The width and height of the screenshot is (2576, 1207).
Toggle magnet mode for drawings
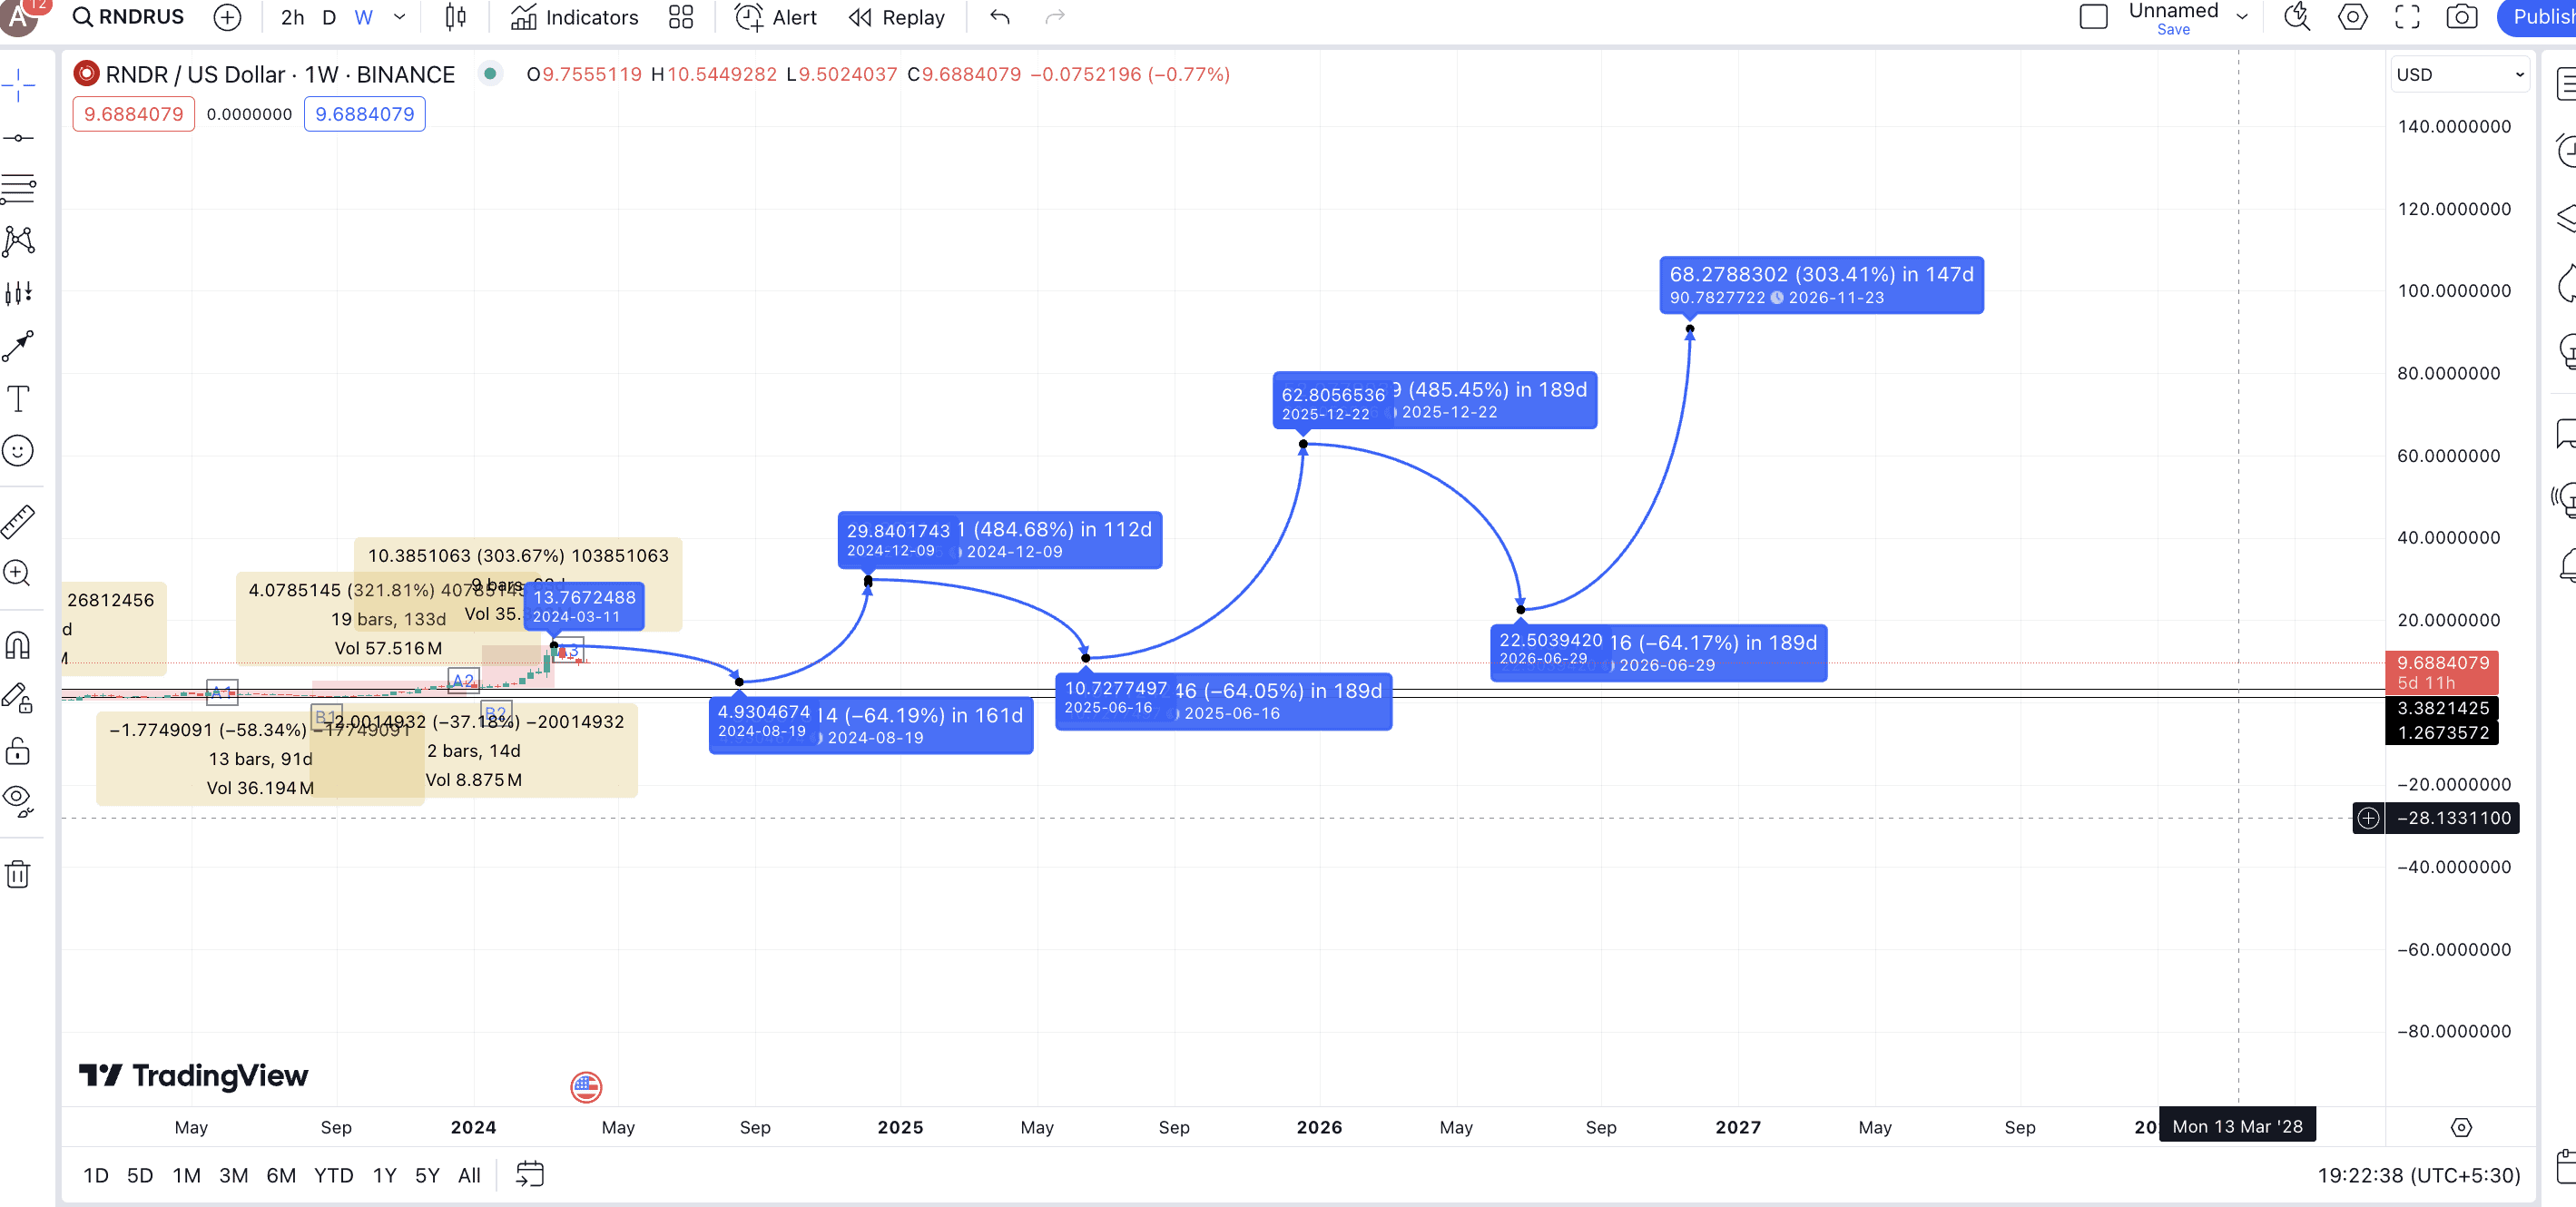(18, 646)
